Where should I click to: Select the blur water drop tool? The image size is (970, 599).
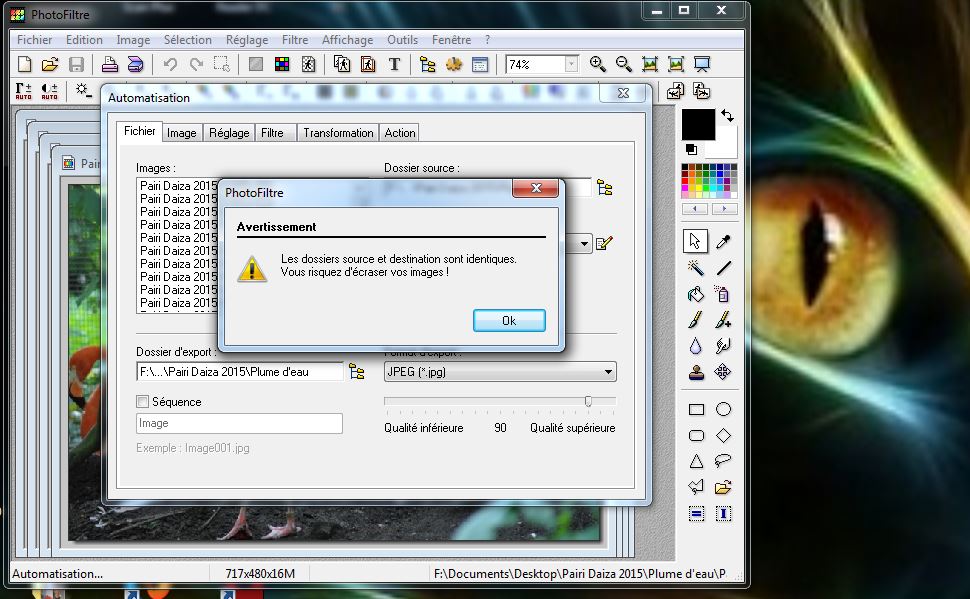pos(695,346)
